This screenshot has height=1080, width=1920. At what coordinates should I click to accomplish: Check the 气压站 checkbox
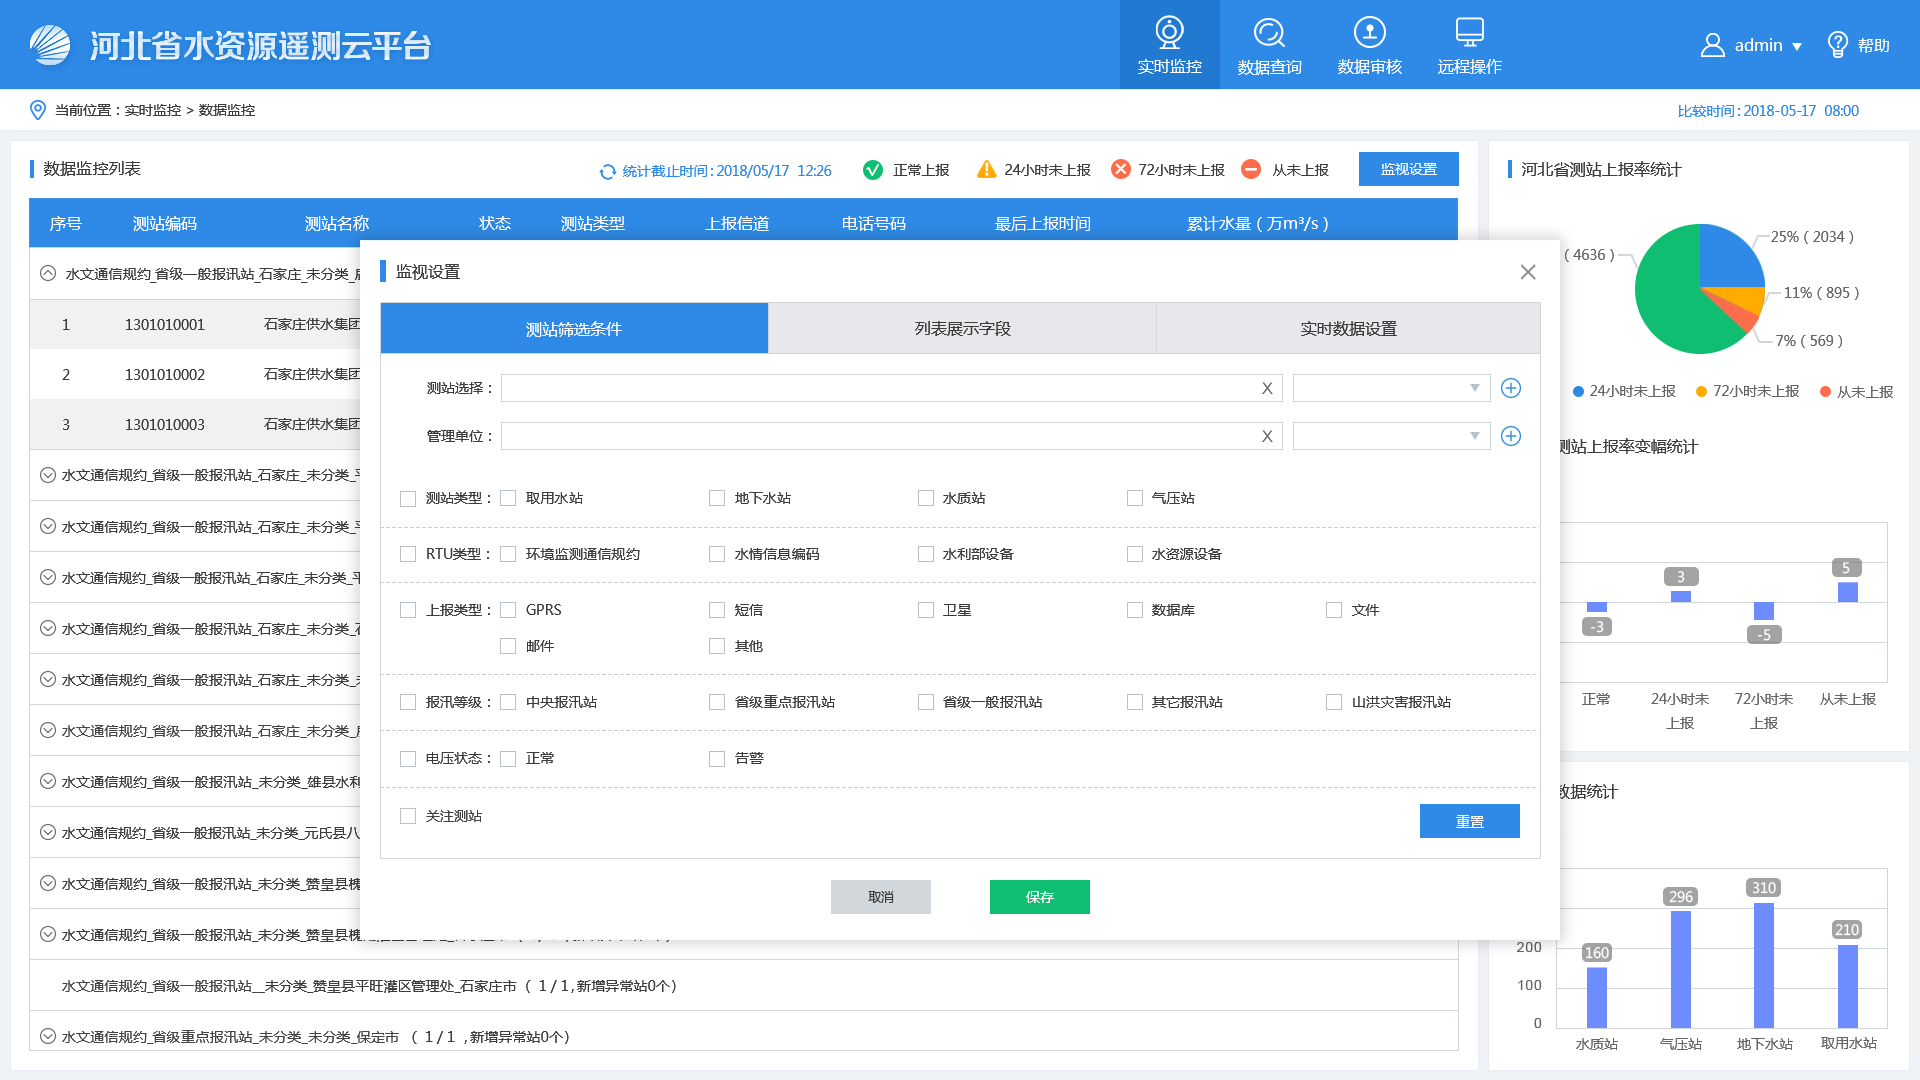[1135, 498]
